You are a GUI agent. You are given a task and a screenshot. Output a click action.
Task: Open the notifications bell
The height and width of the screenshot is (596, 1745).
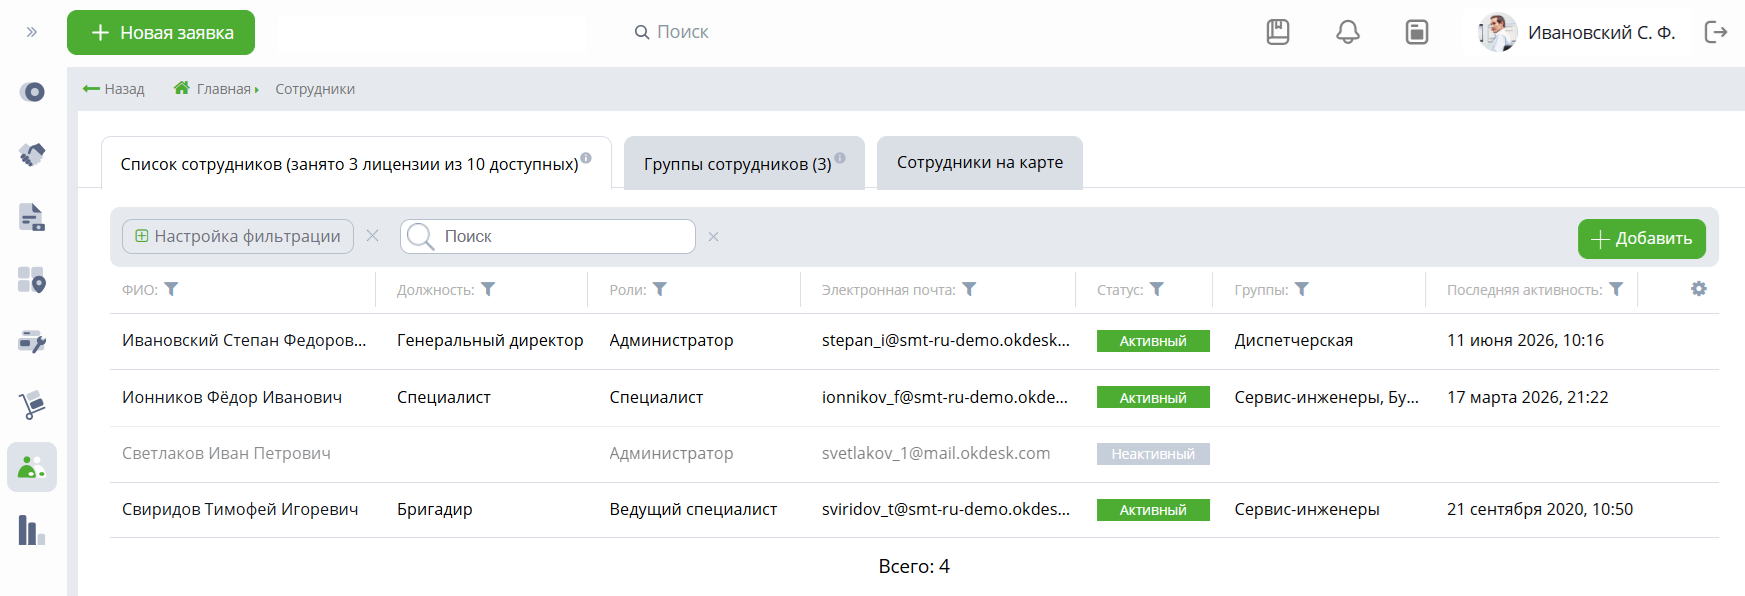point(1348,32)
